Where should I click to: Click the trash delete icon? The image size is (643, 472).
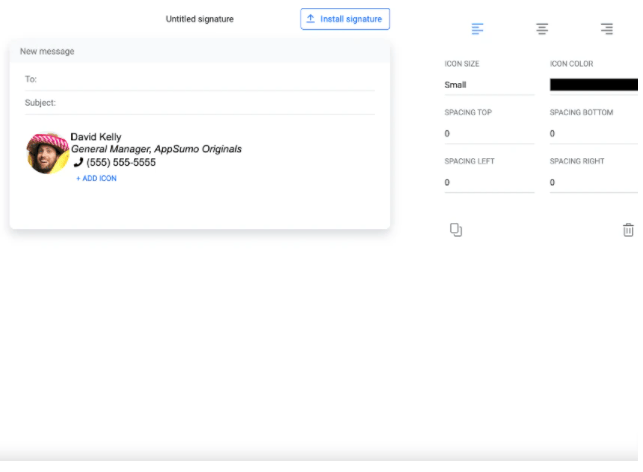[x=628, y=230]
